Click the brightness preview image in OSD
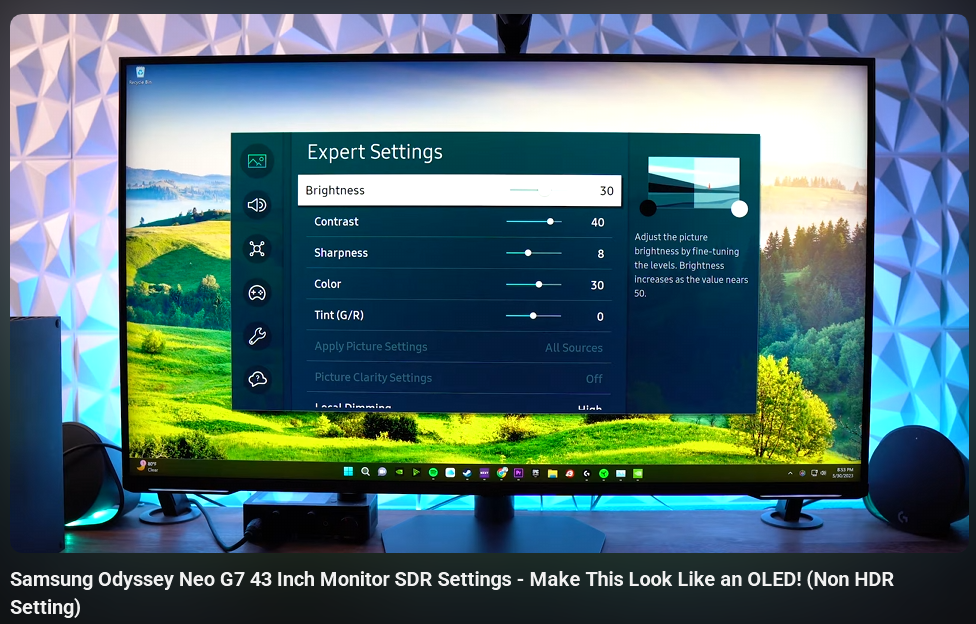976x624 pixels. coord(694,183)
